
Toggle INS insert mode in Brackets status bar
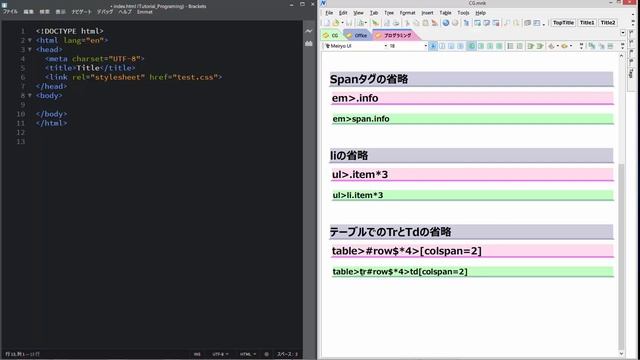pyautogui.click(x=197, y=354)
